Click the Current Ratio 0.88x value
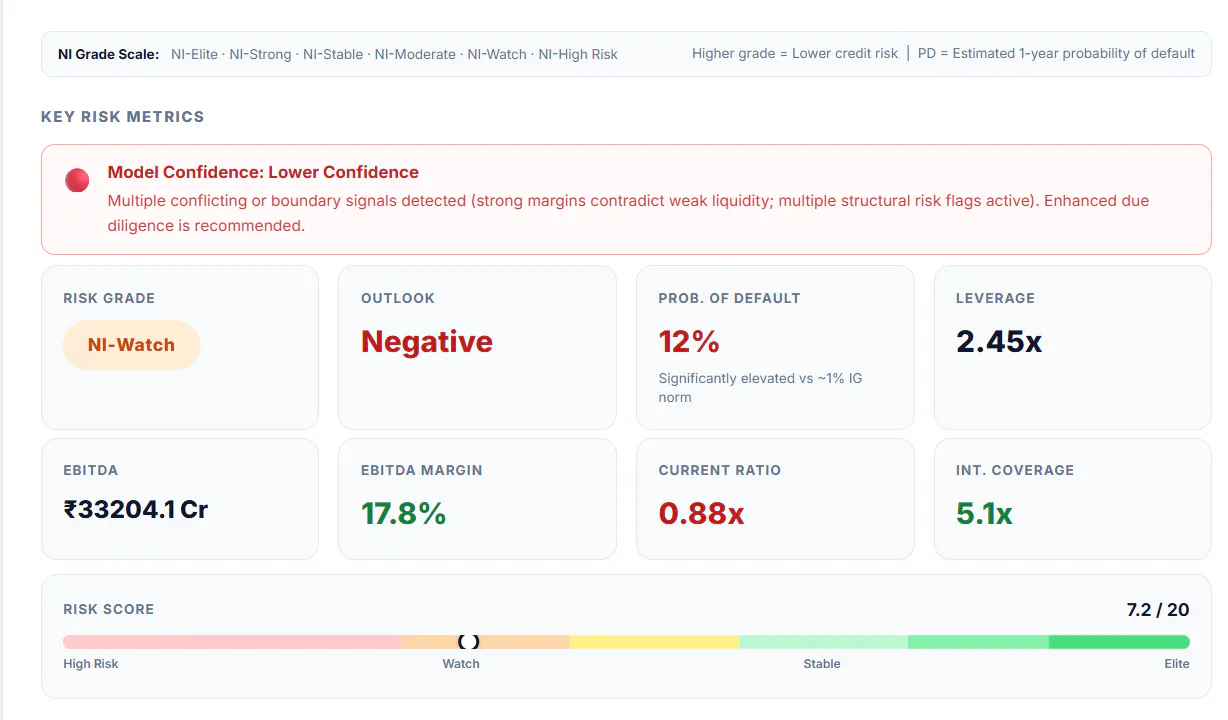Viewport: 1228px width, 720px height. (701, 514)
